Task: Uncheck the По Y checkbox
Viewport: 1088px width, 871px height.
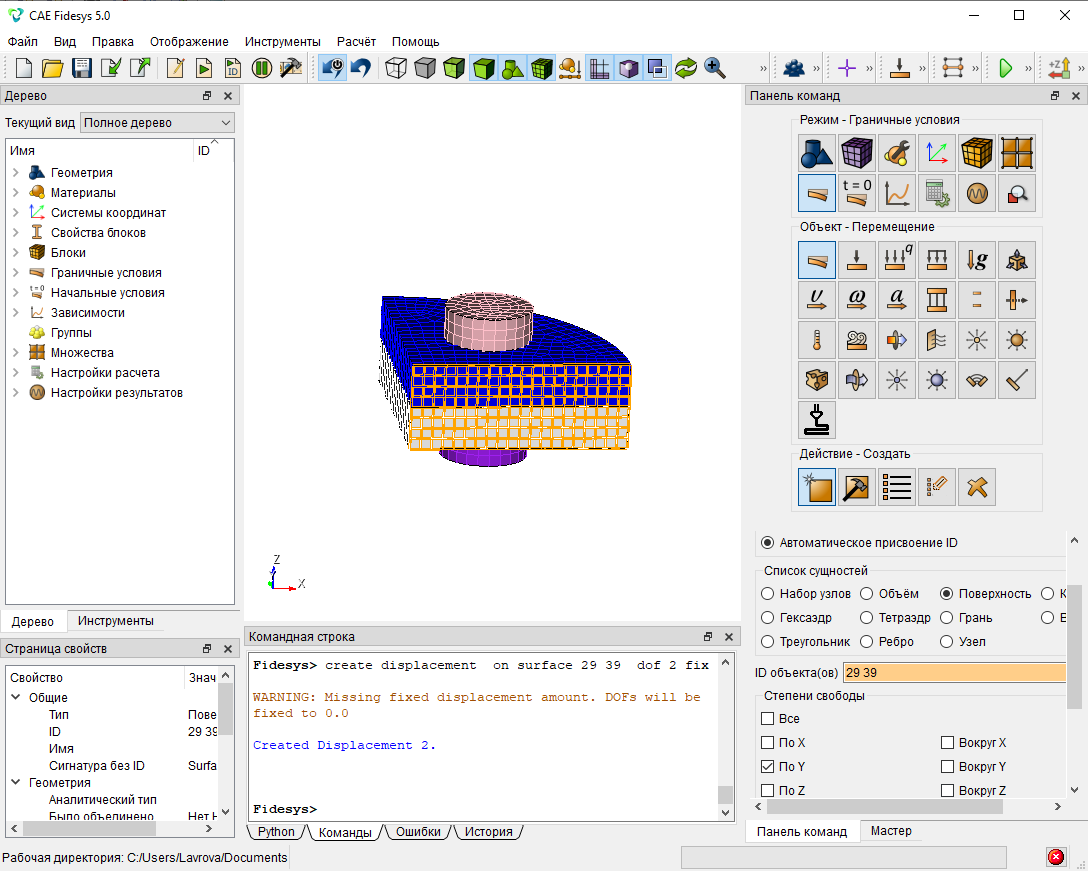Action: pyautogui.click(x=767, y=767)
